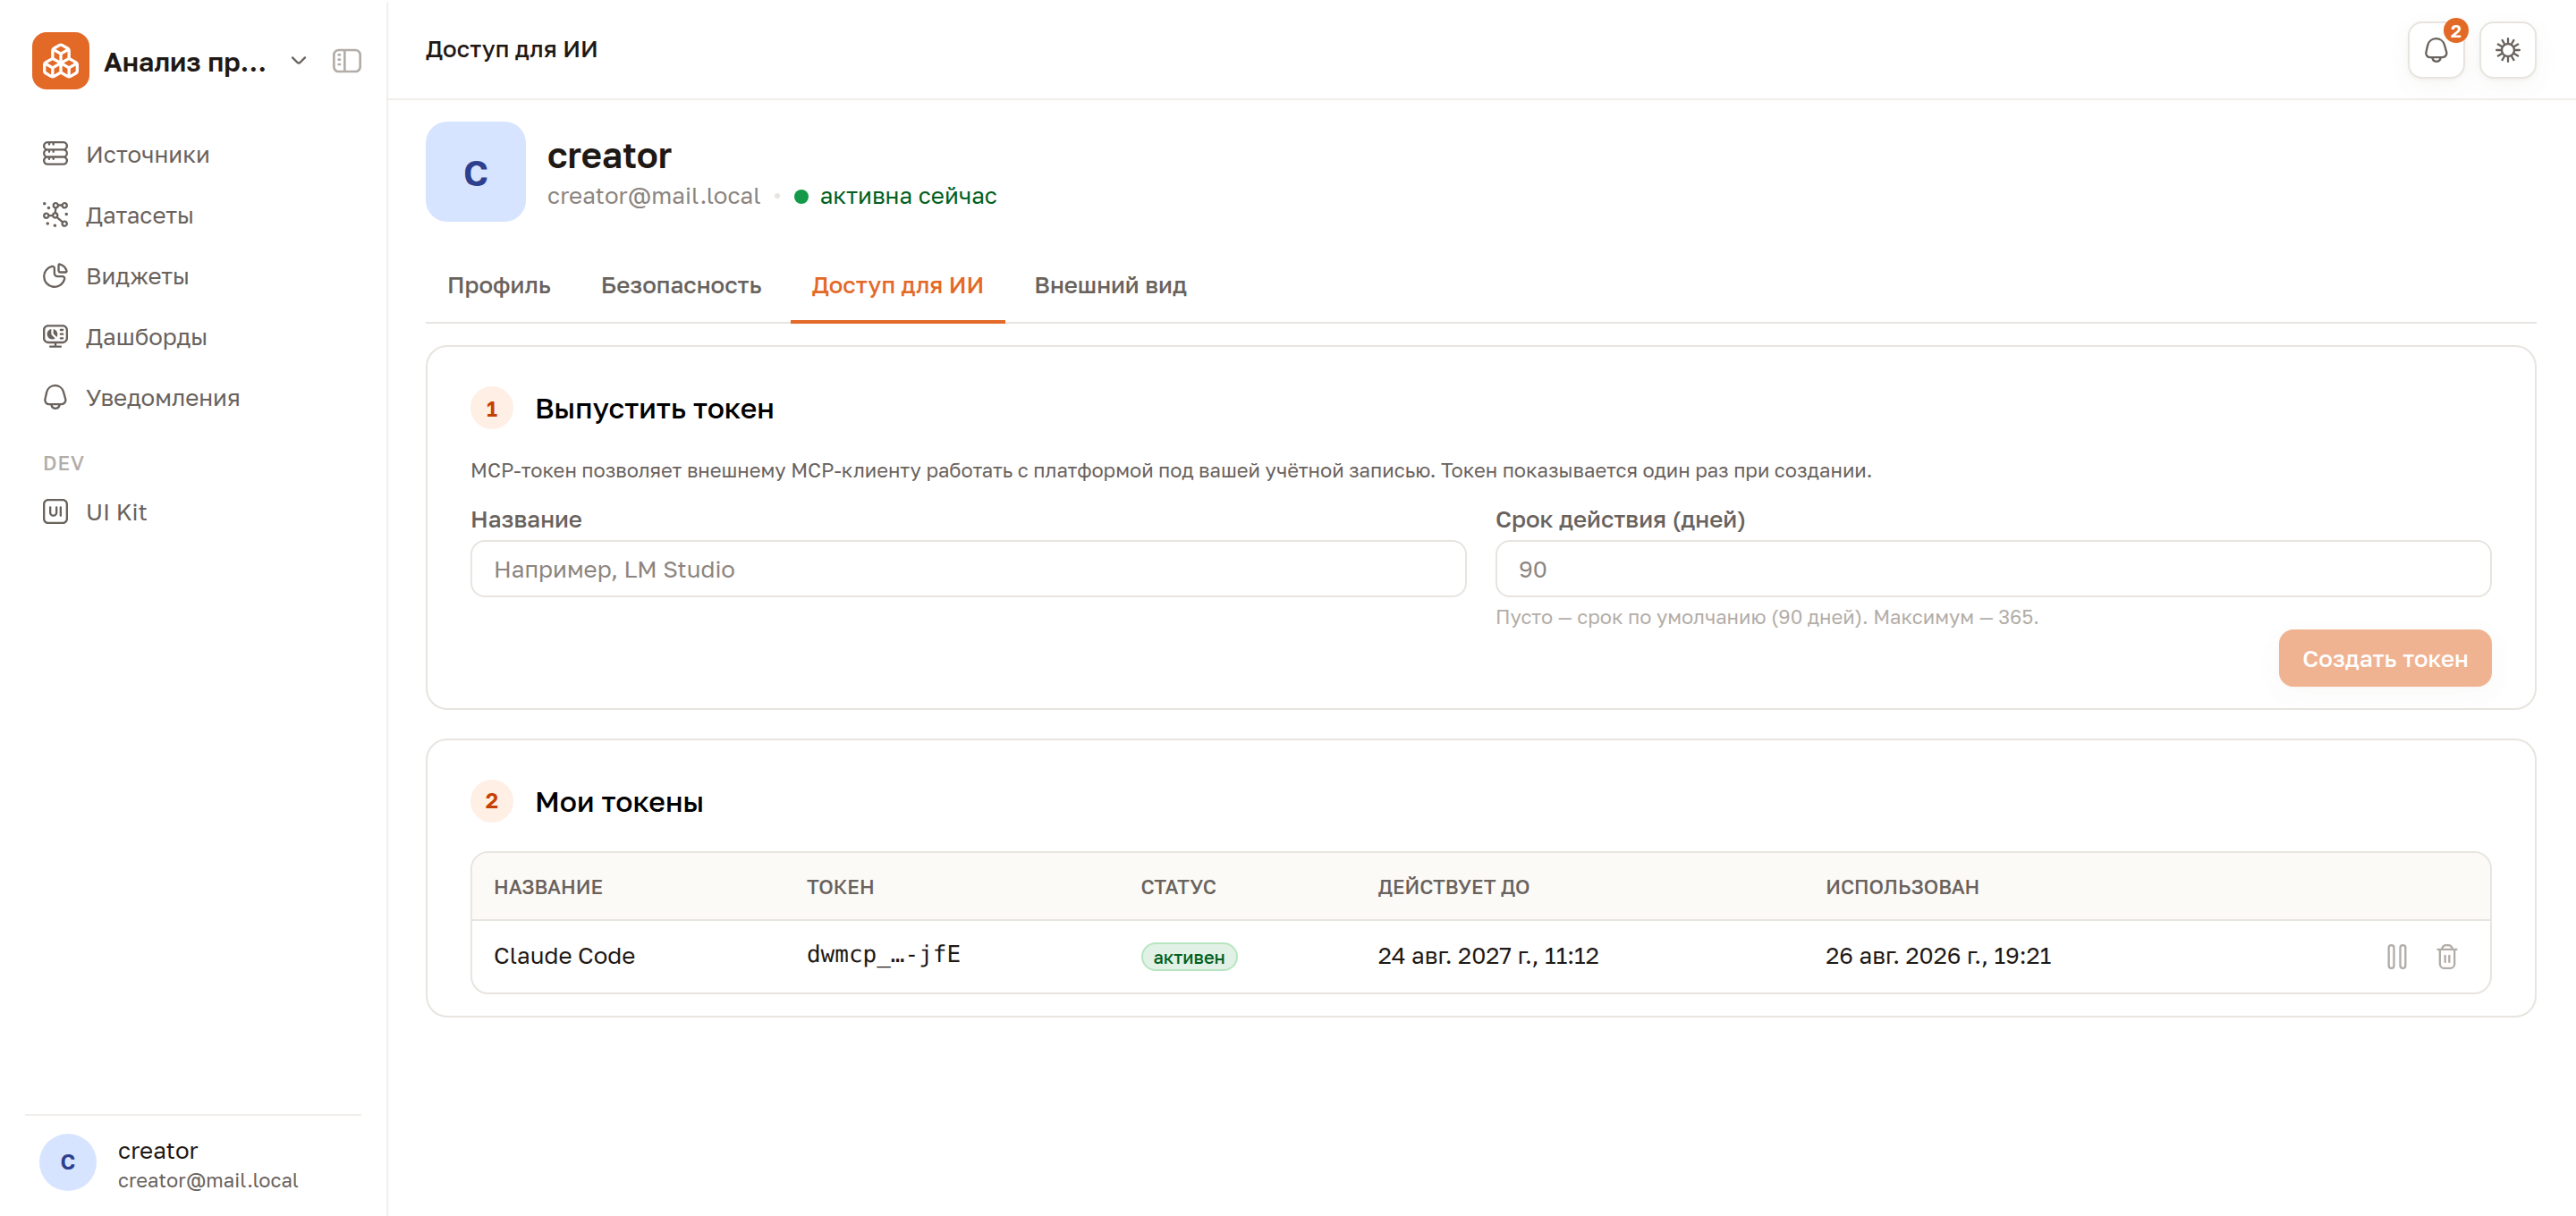Screen dimensions: 2576x1216
Task: Click the Дашборды monitor icon
Action: coord(55,336)
